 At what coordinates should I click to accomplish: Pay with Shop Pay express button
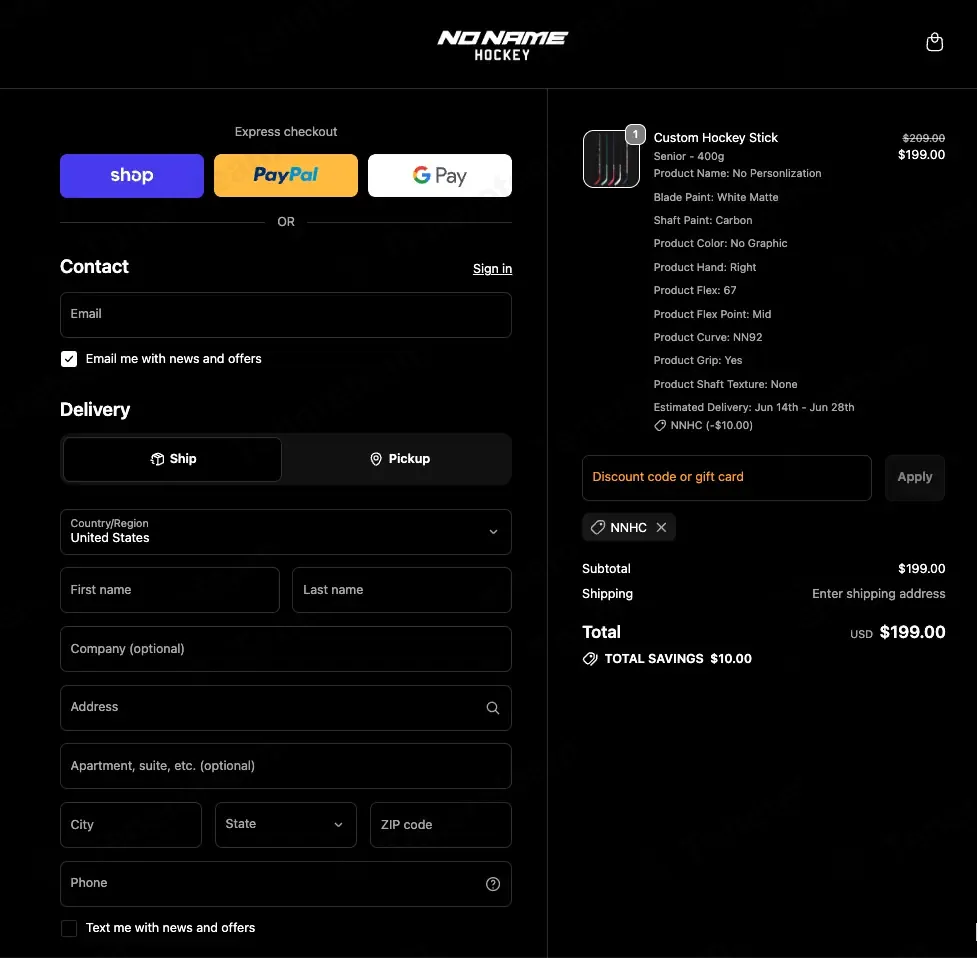point(131,176)
